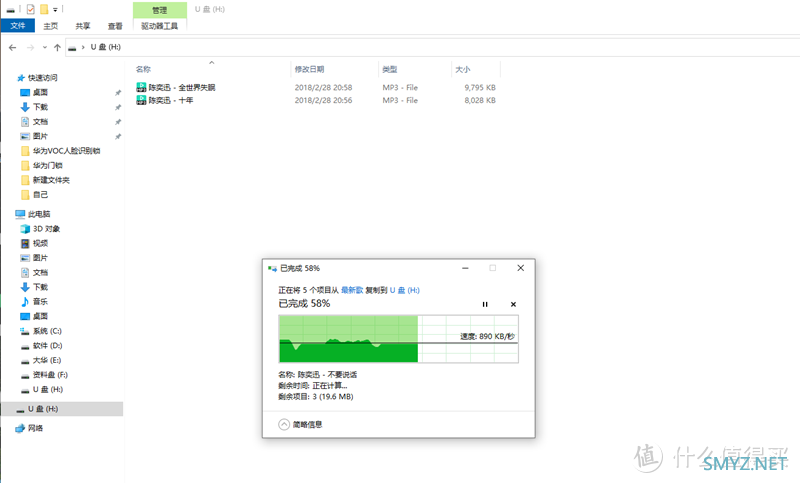
Task: Switch to the 查看 ribbon tab
Action: [x=115, y=26]
